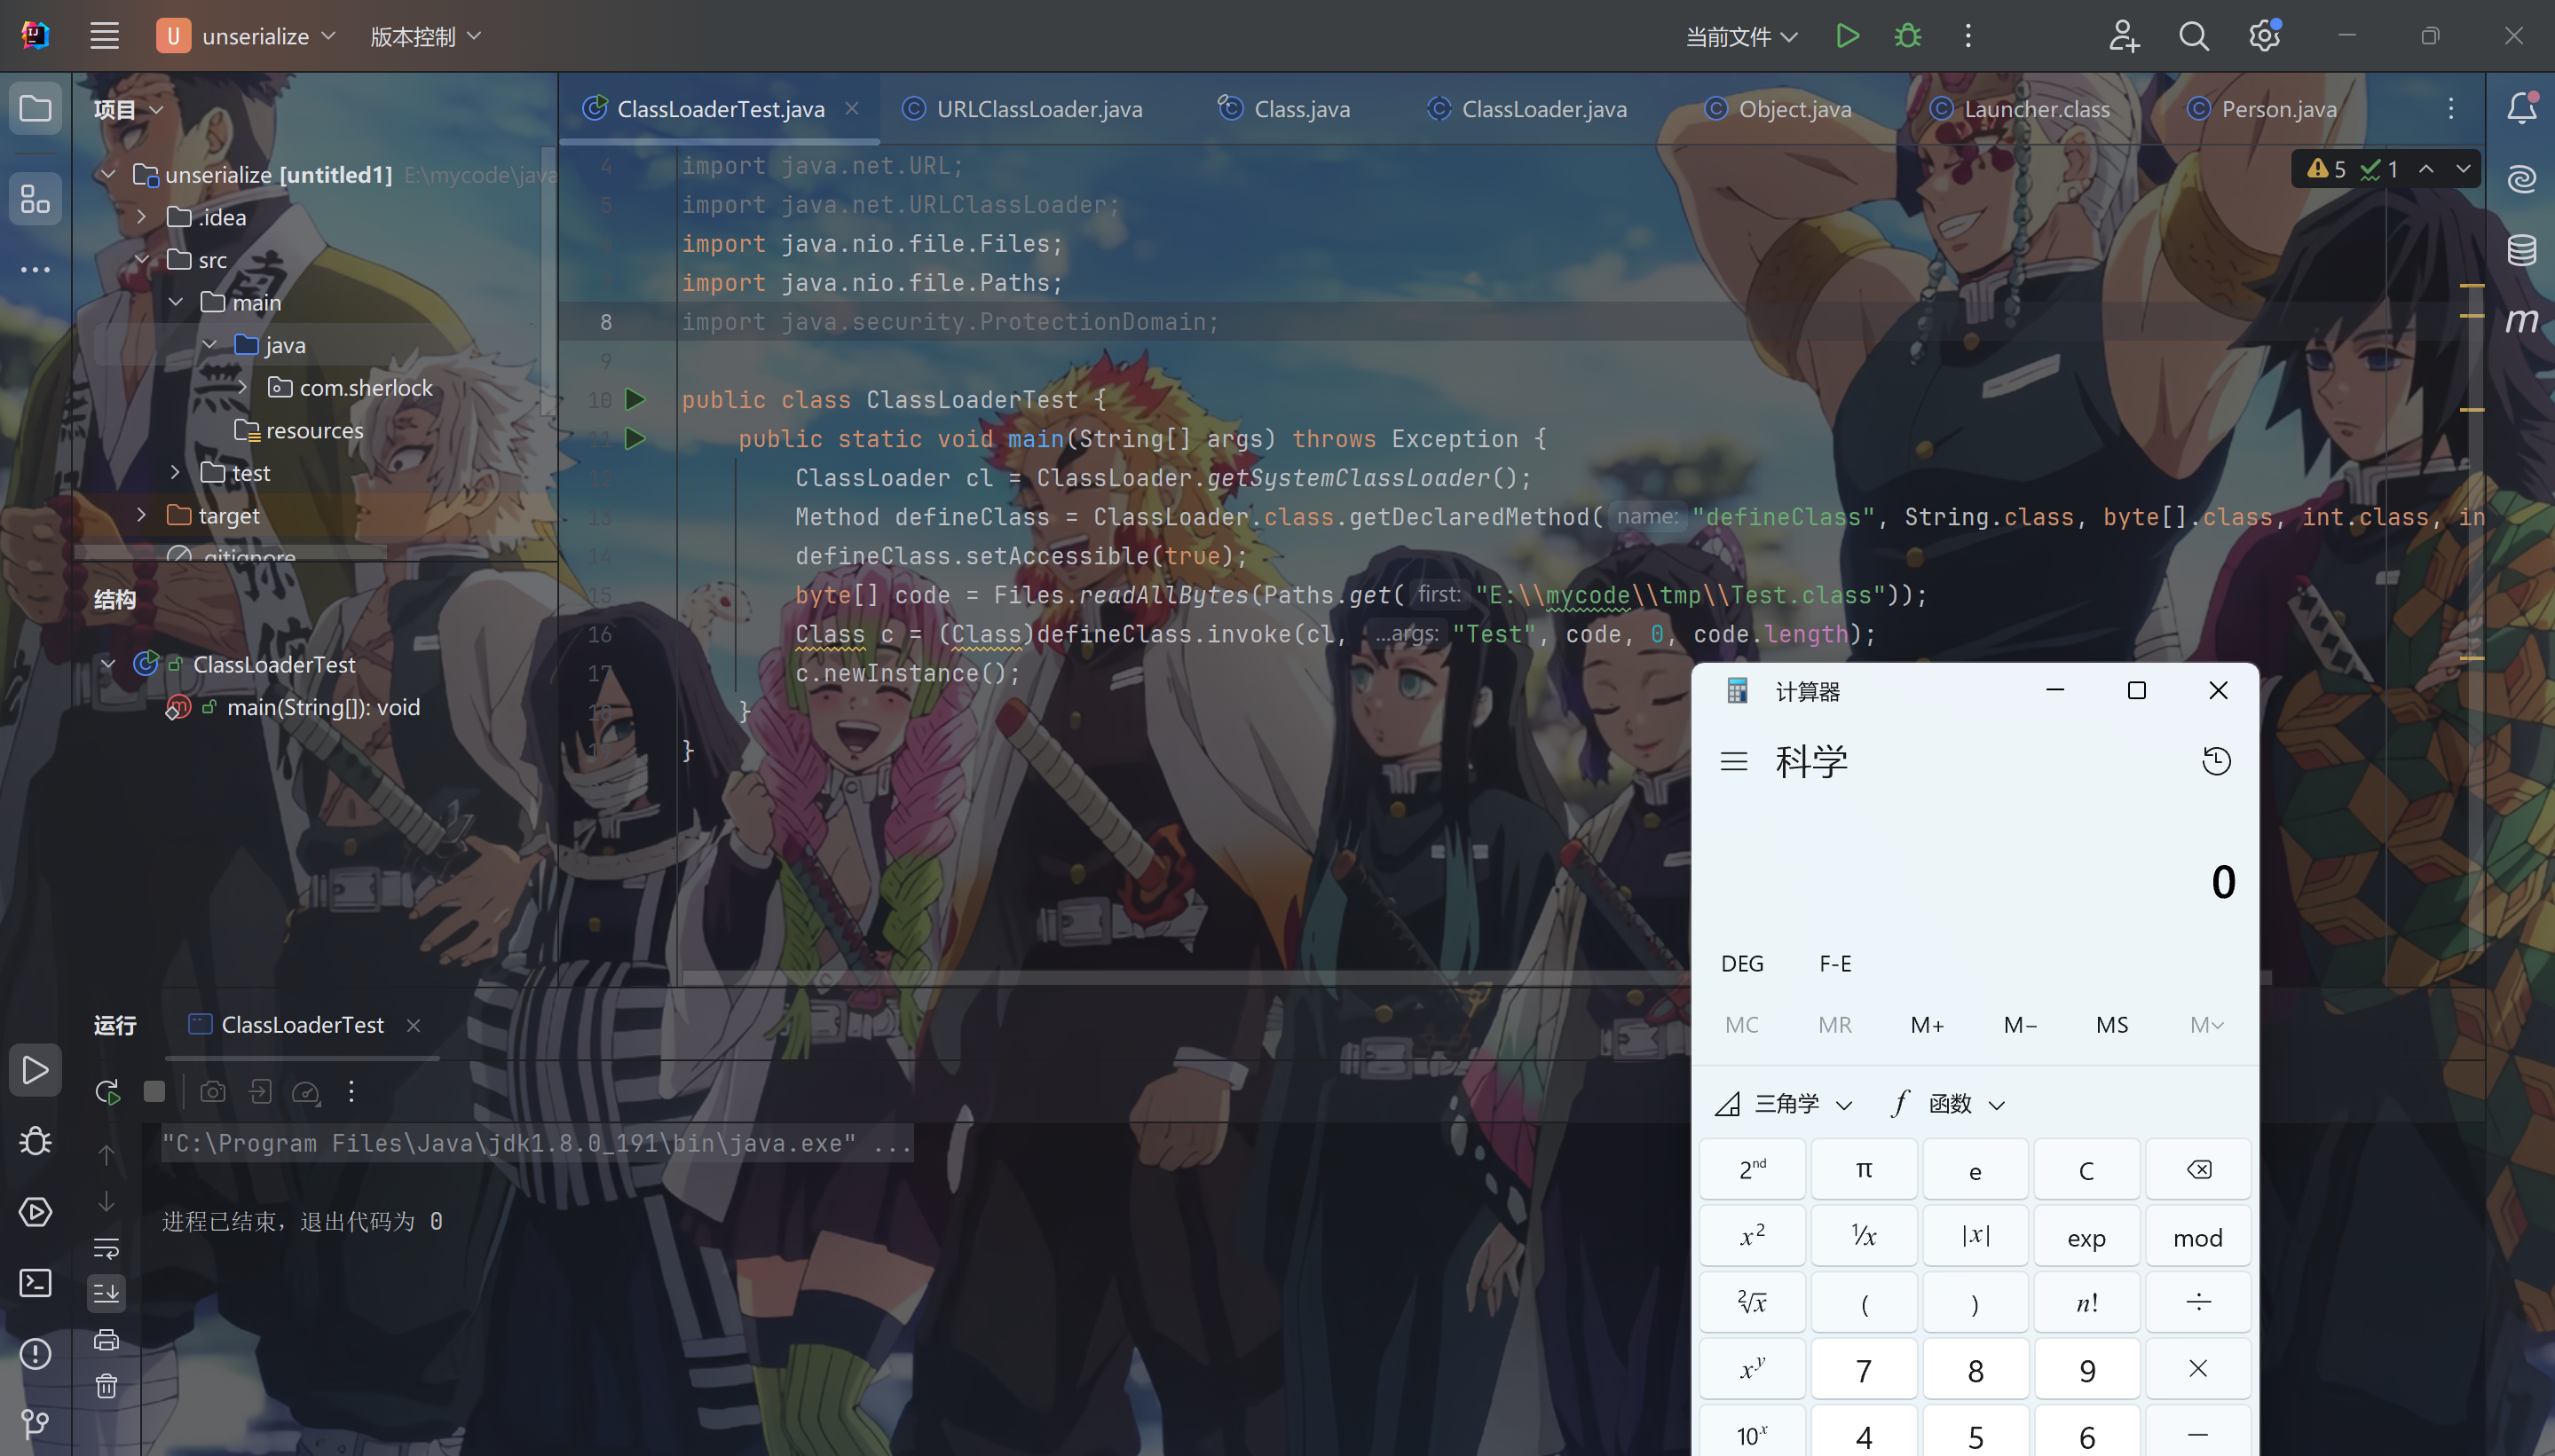This screenshot has height=1456, width=2555.
Task: Open the 版本控制 version control dropdown
Action: 426,36
